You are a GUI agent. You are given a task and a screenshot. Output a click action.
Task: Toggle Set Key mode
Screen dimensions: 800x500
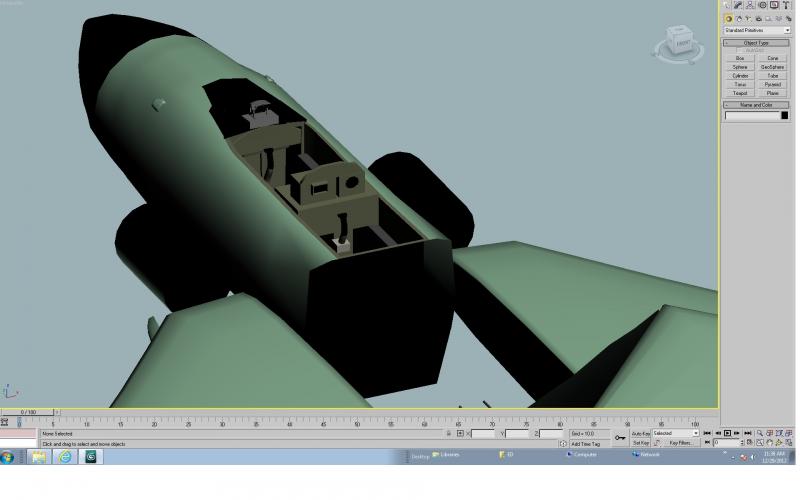tap(641, 443)
